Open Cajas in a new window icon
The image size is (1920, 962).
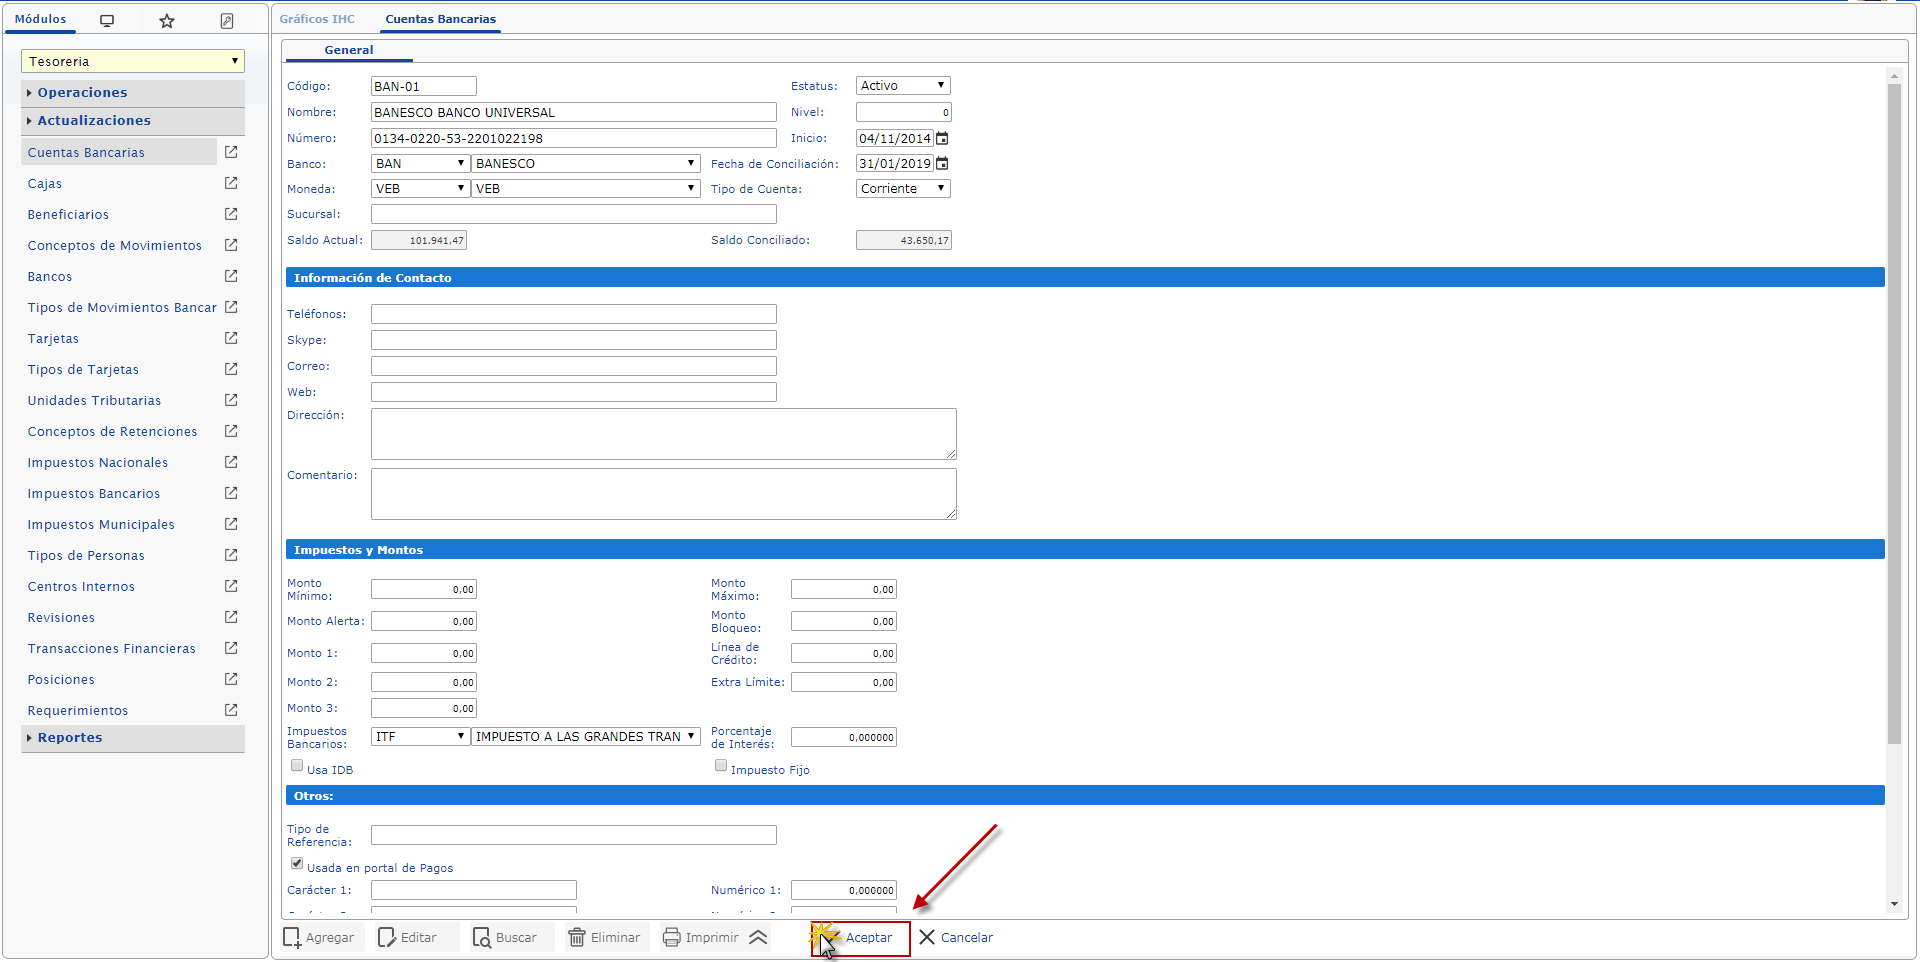(x=231, y=183)
